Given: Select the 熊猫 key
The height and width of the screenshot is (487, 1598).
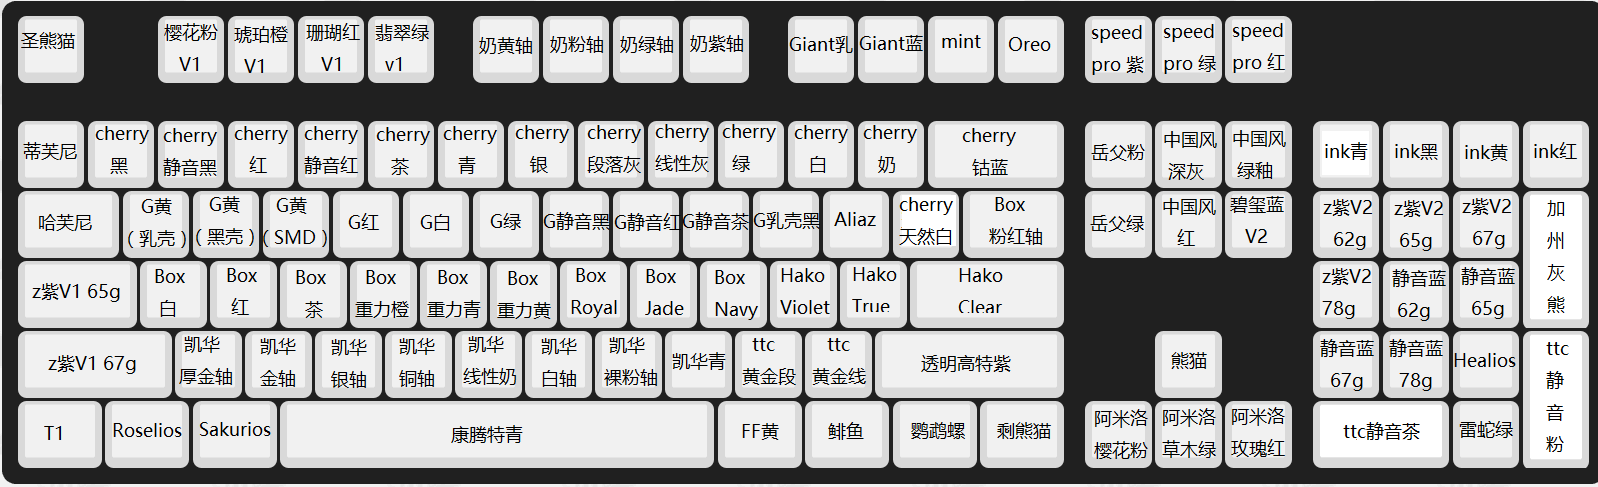Looking at the screenshot, I should click(x=1187, y=363).
